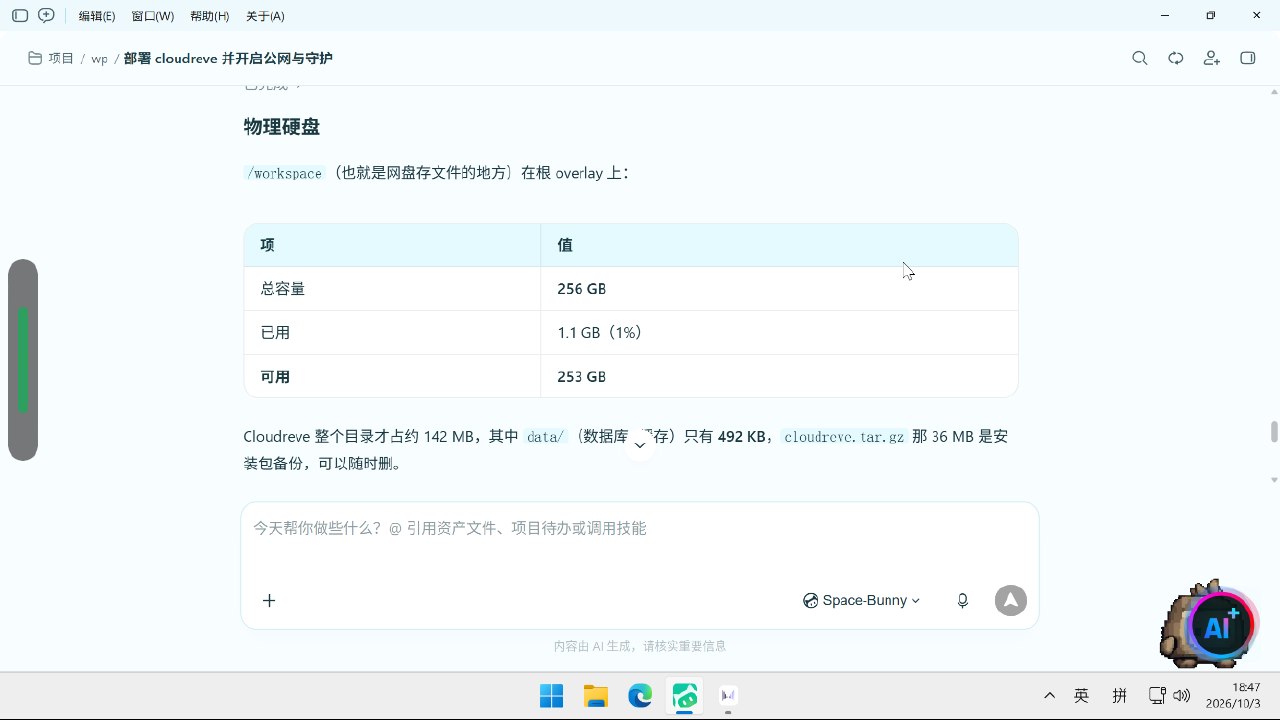Toggle the left sidebar panel icon
Viewport: 1280px width, 720px height.
click(20, 16)
